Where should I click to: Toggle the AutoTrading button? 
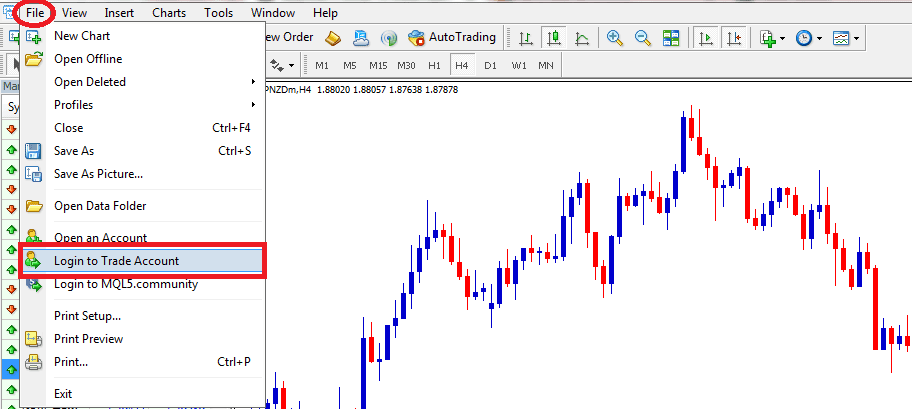pyautogui.click(x=451, y=38)
